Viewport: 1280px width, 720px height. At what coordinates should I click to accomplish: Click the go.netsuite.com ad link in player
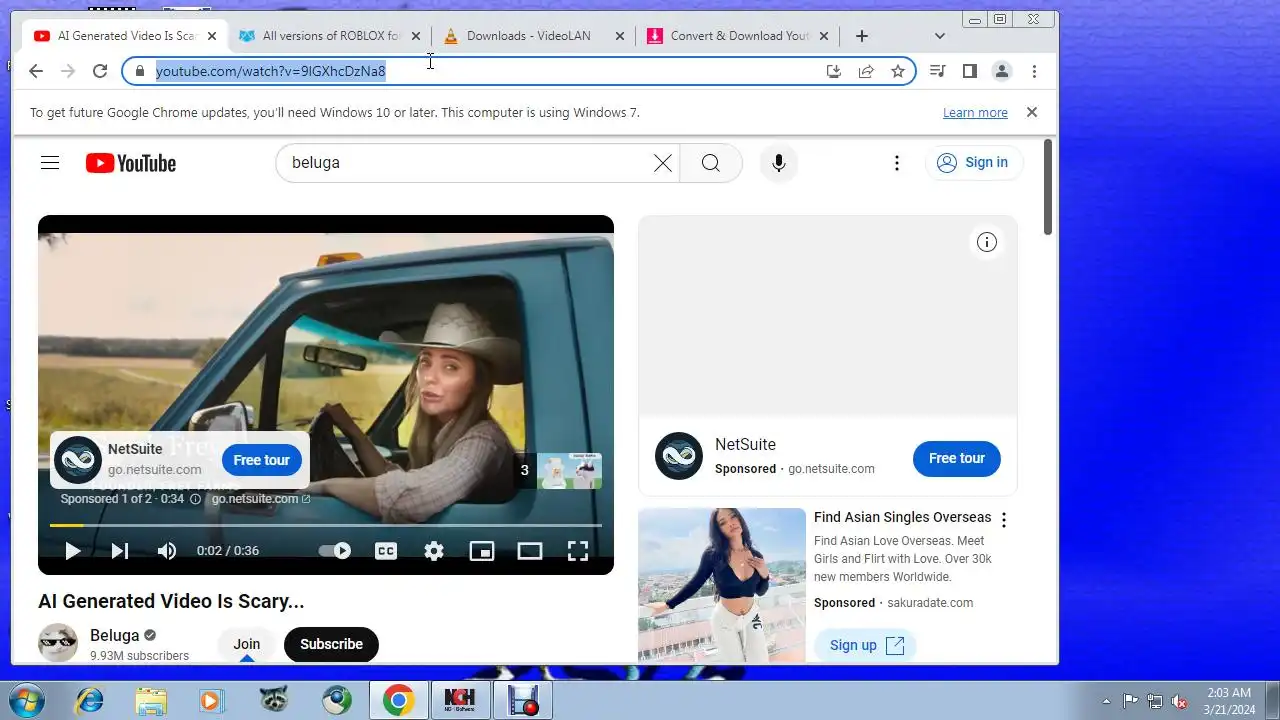point(260,499)
